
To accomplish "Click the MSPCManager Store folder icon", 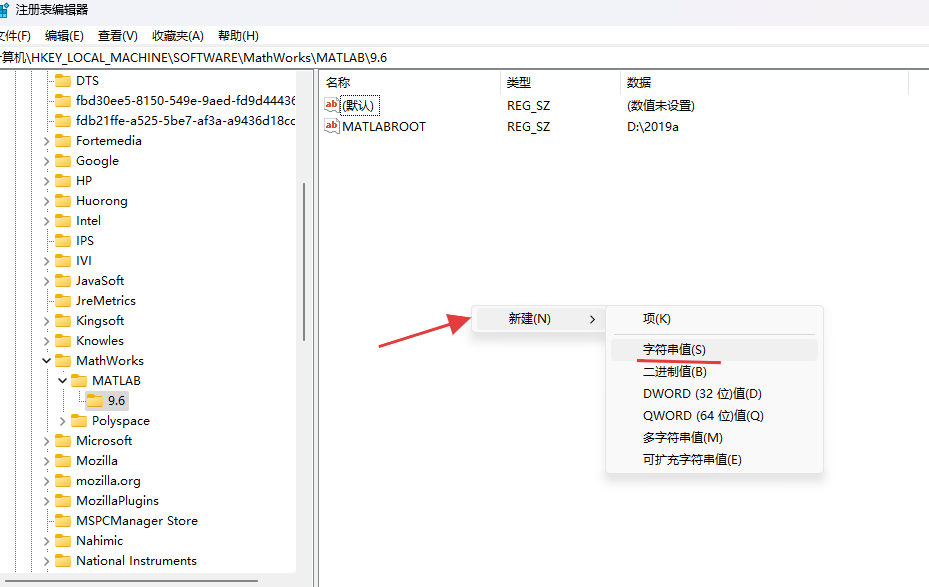I will pyautogui.click(x=63, y=521).
